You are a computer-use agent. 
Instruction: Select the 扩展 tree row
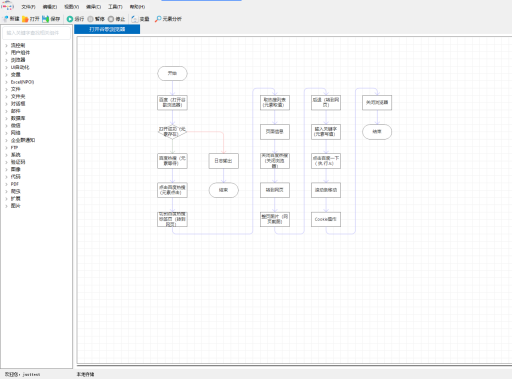pyautogui.click(x=15, y=198)
